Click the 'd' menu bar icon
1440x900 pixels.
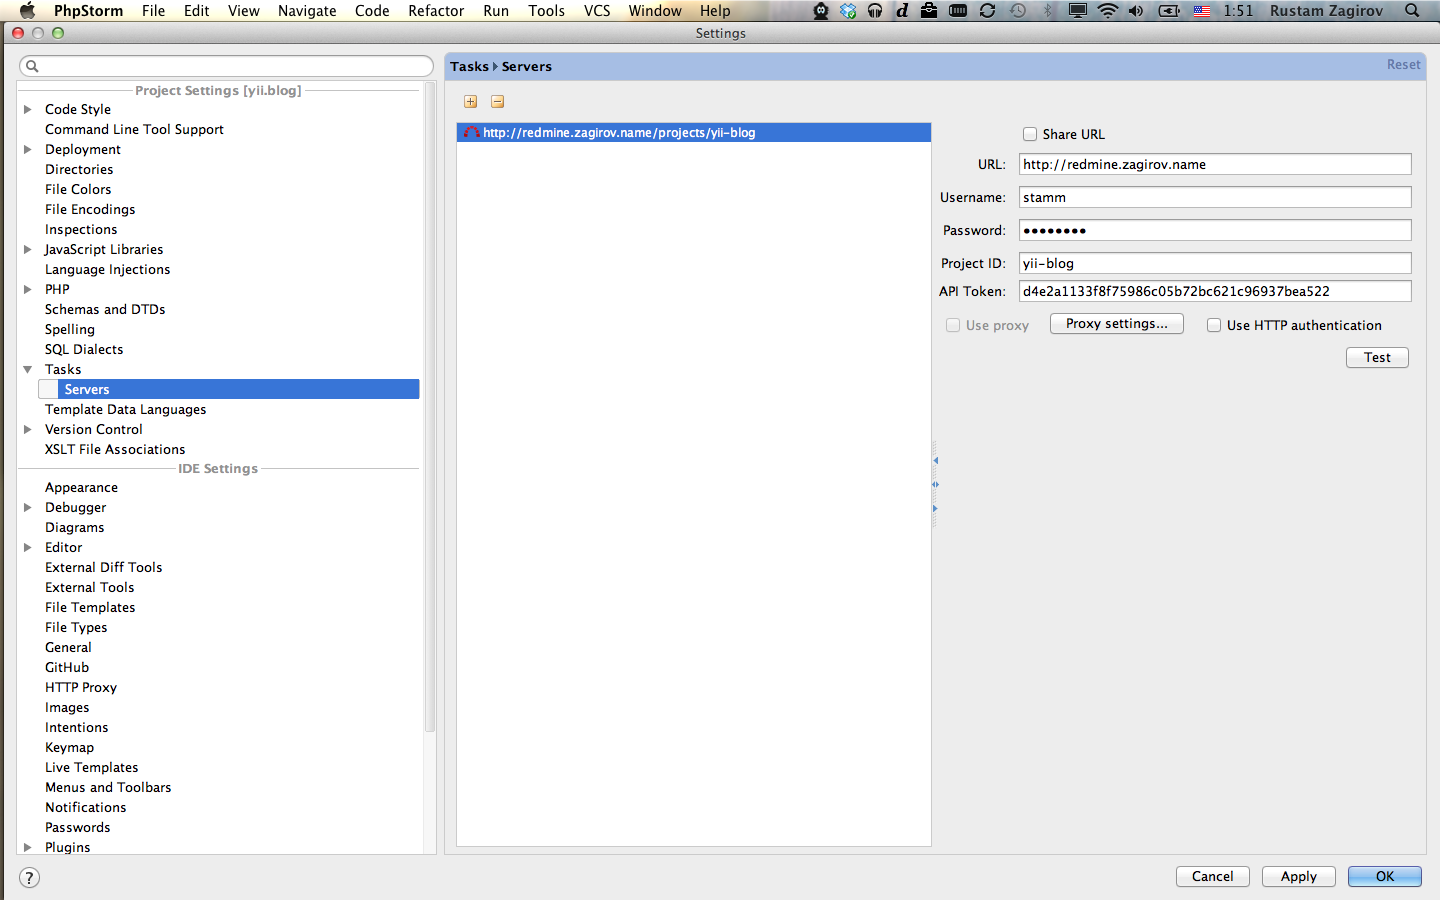902,11
